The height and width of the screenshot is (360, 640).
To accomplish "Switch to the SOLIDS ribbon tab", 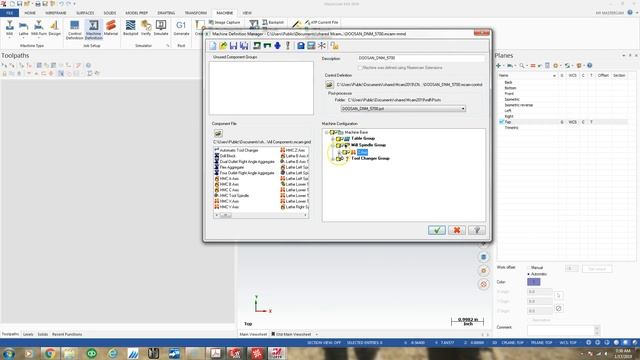I will 110,13.
